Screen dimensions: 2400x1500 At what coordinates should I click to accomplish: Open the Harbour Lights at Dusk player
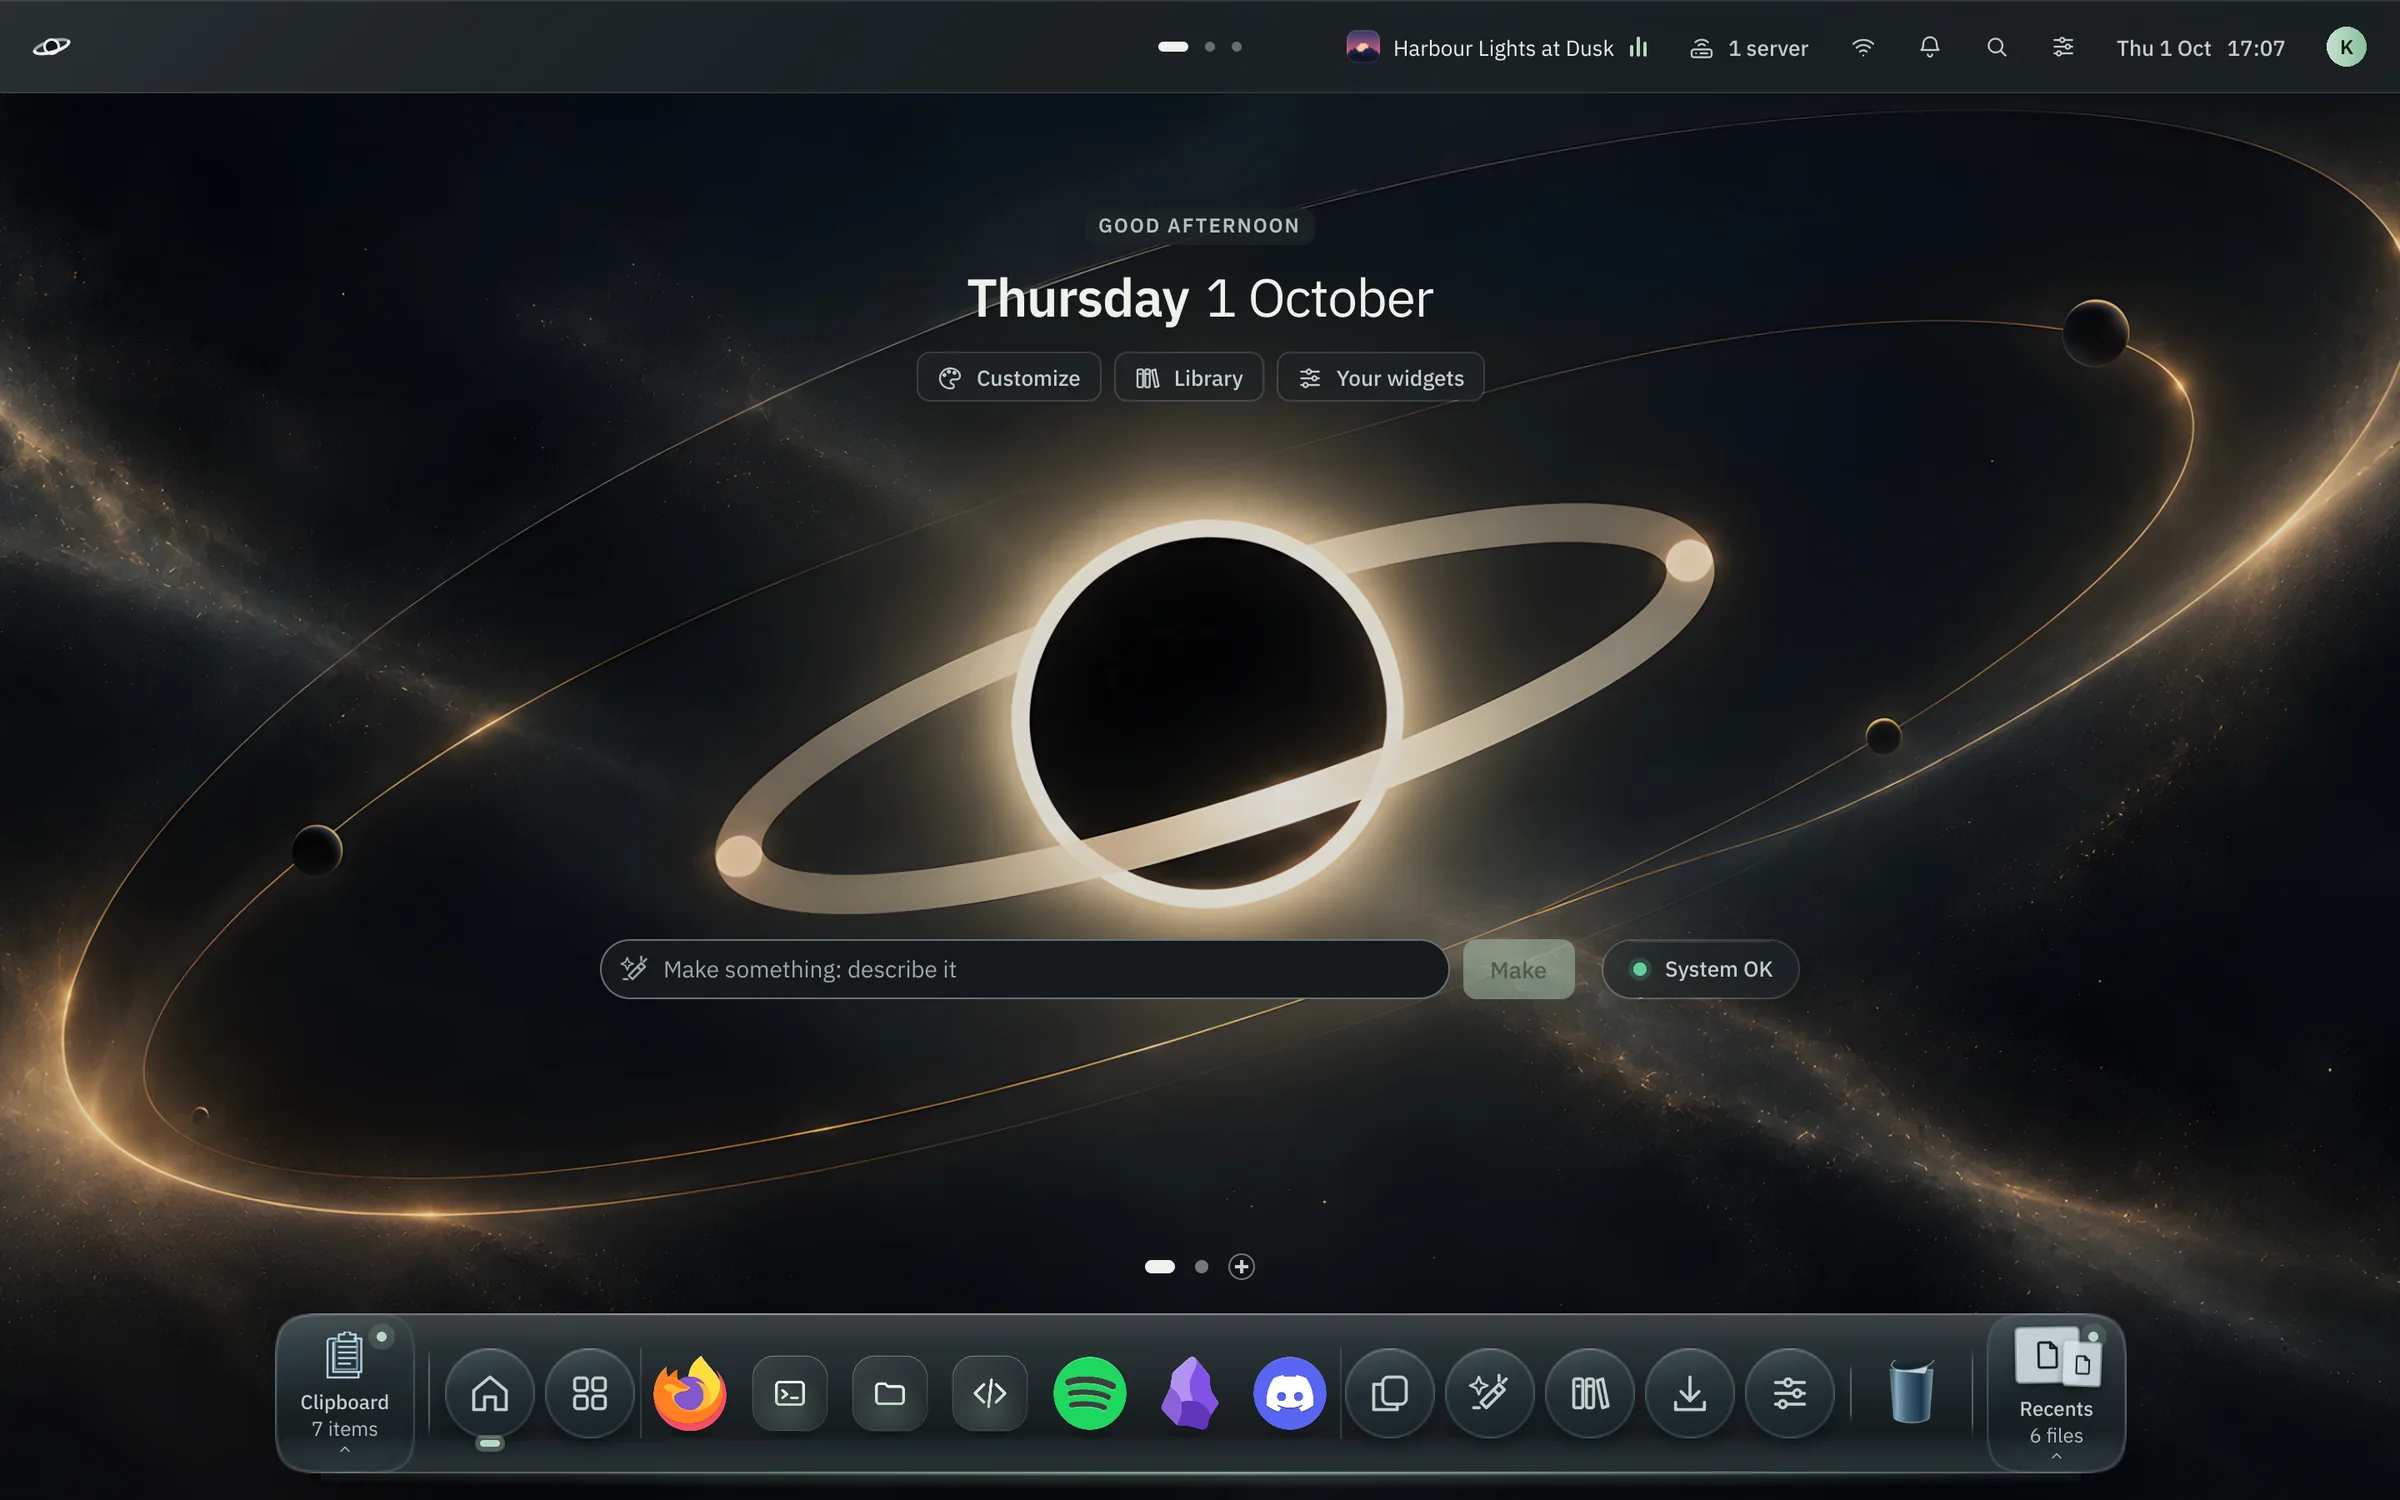tap(1496, 48)
